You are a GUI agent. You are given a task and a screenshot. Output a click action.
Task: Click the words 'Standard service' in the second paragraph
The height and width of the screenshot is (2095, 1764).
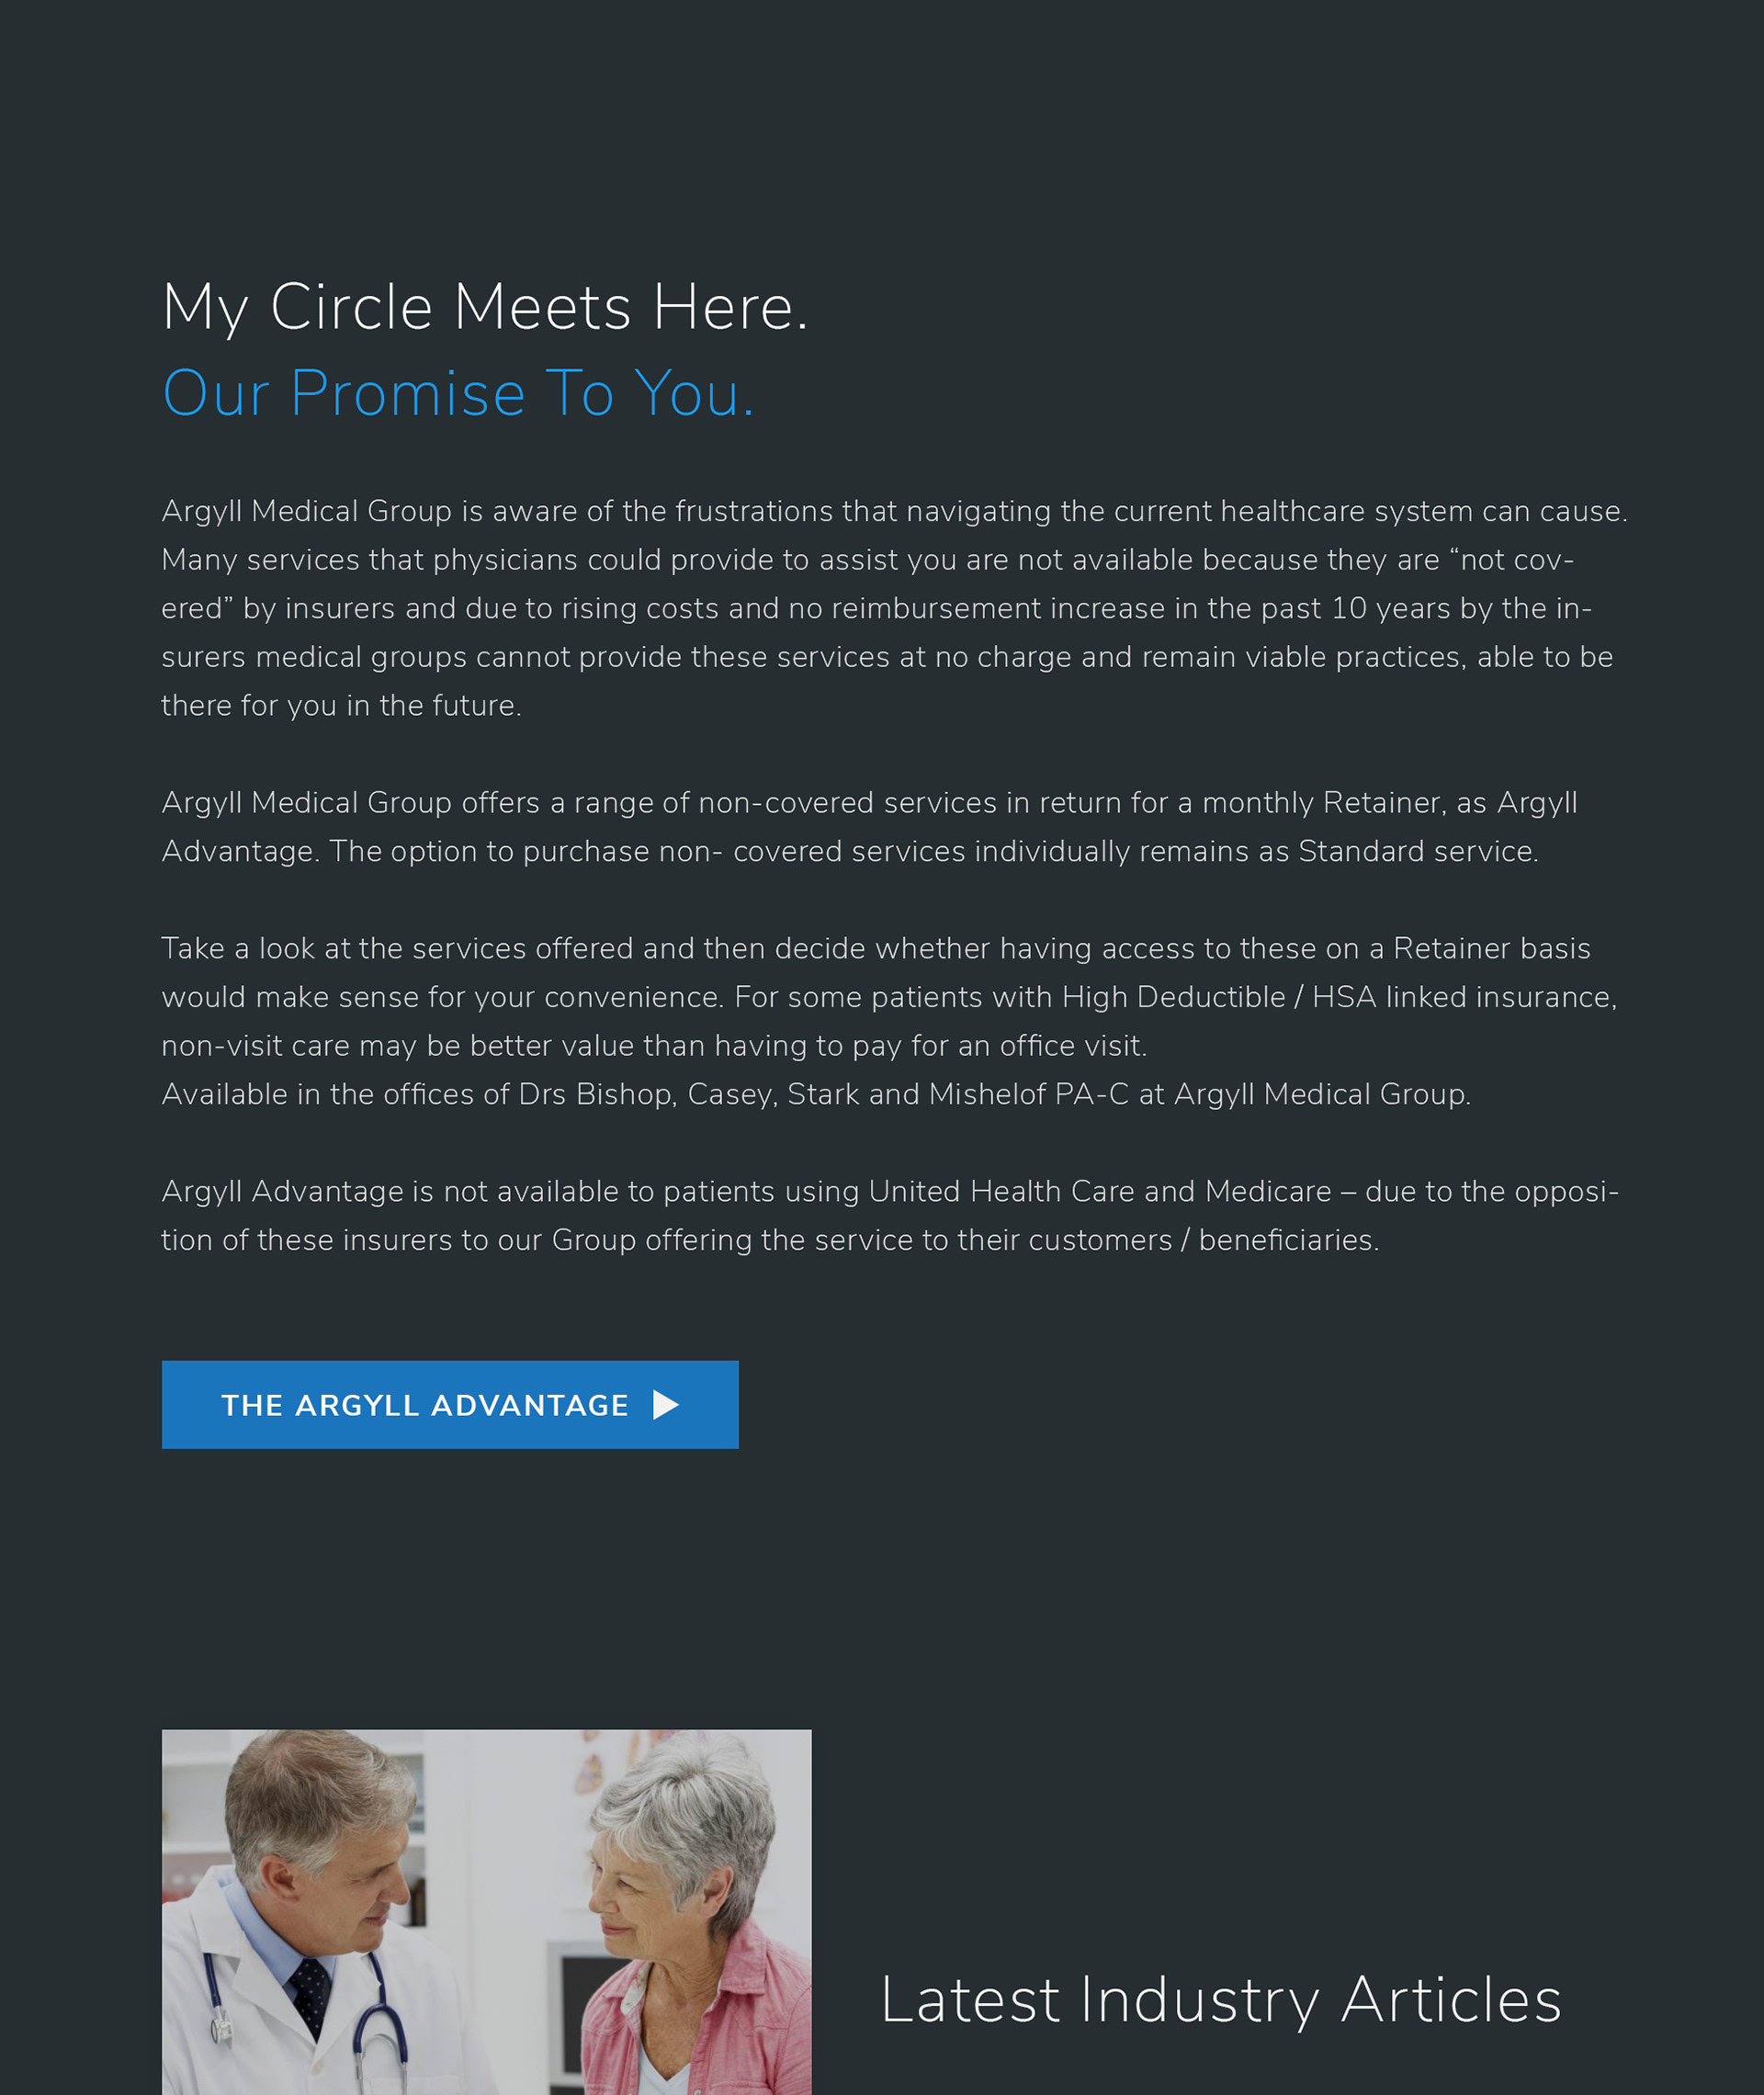pos(1417,851)
